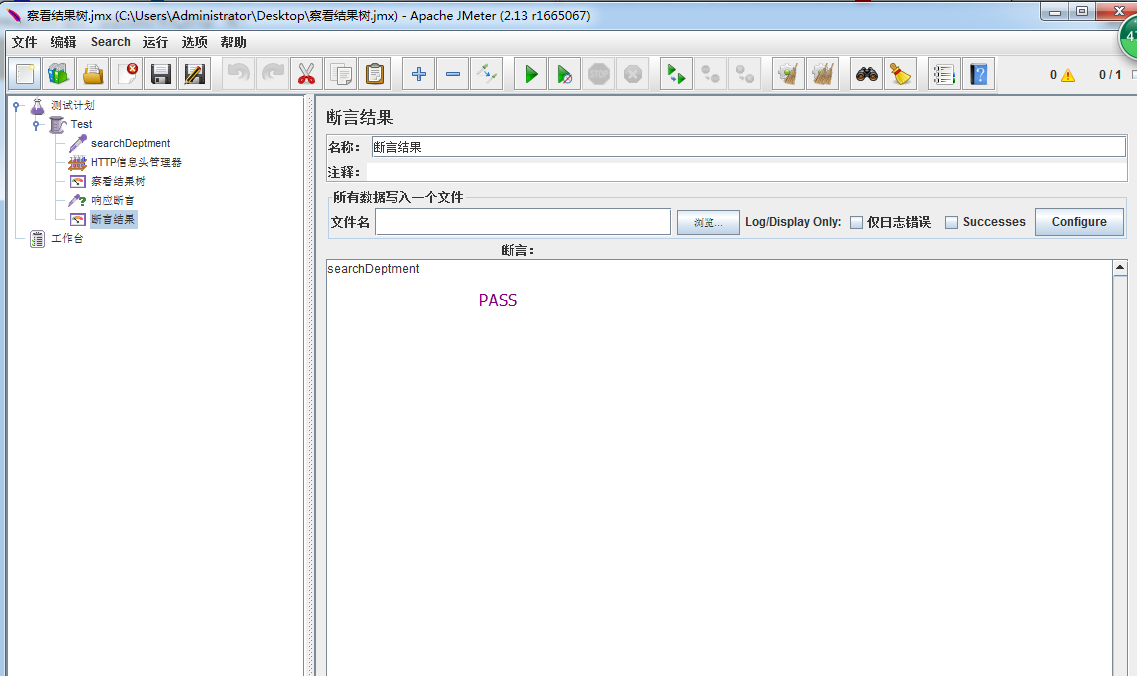Open the 编辑 menu
The height and width of the screenshot is (676, 1137).
[63, 42]
